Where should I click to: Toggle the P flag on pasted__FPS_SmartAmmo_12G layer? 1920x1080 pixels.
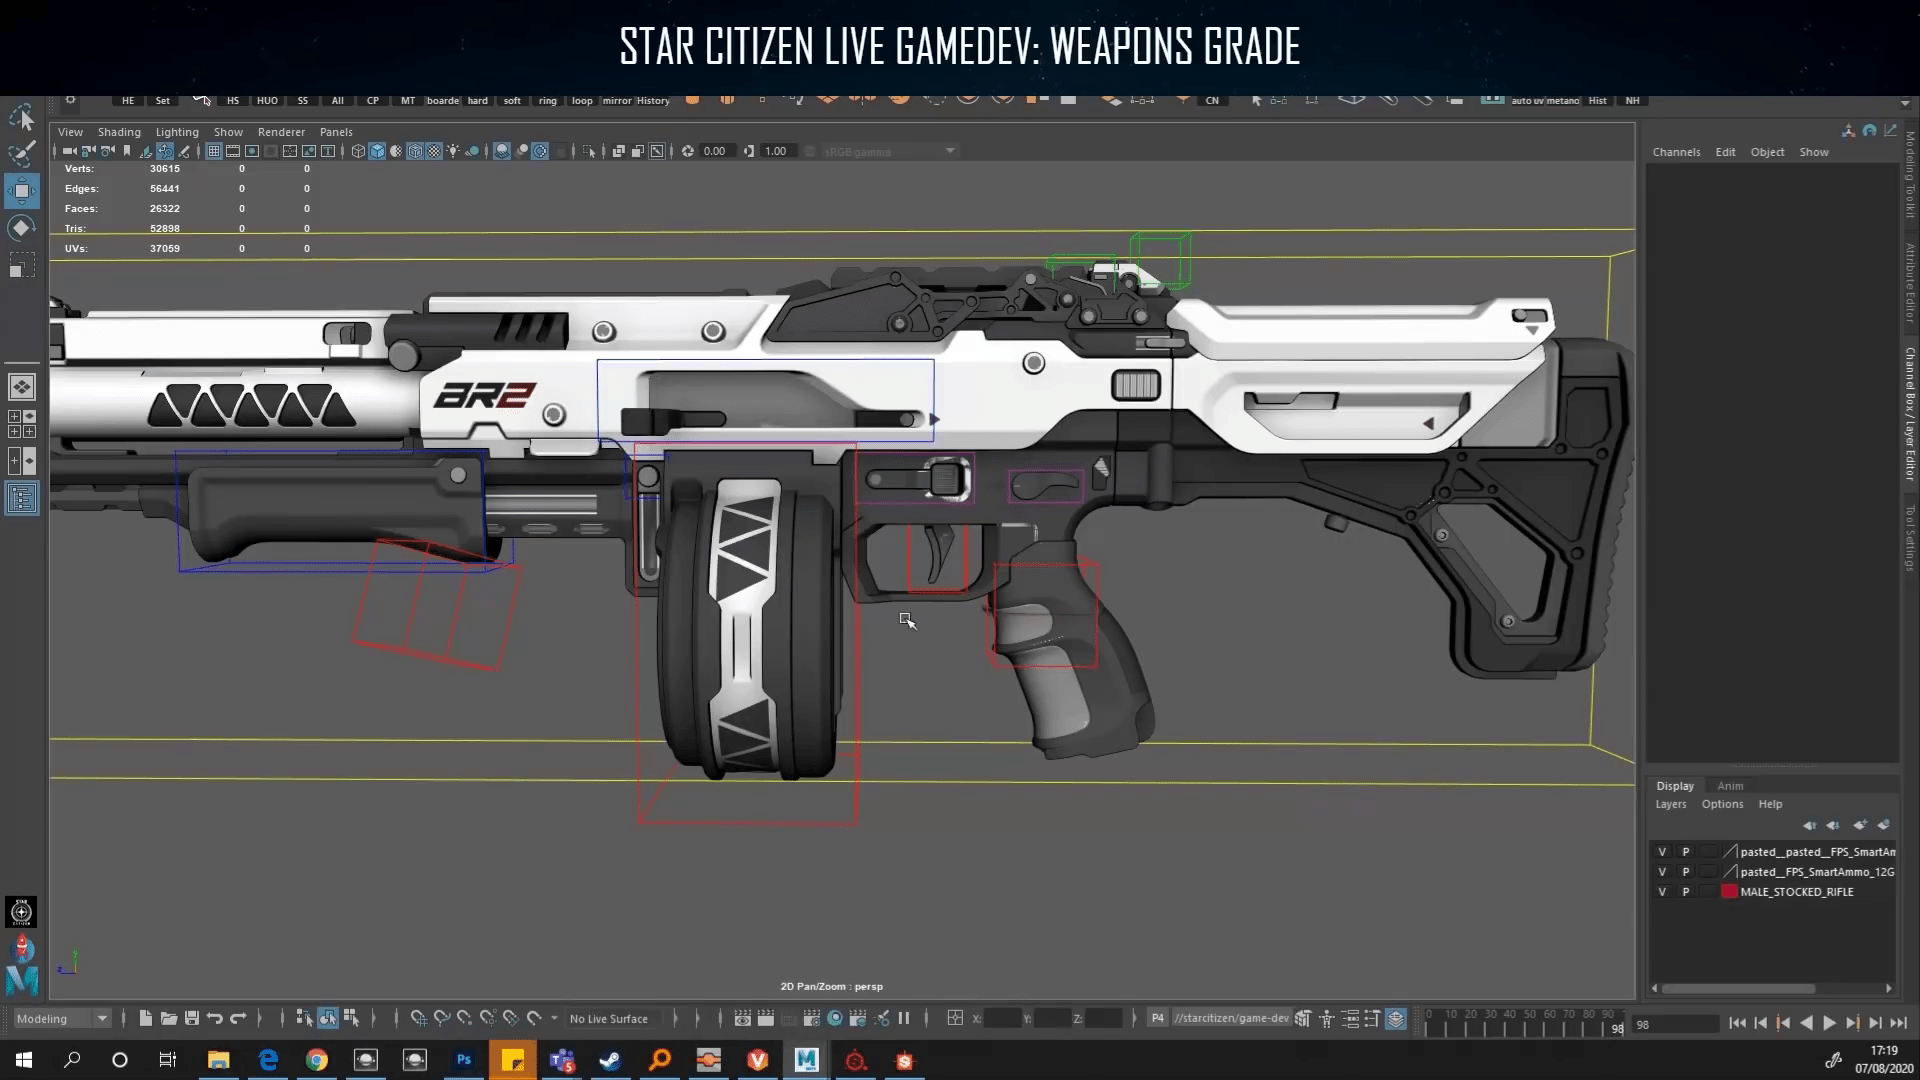[1686, 872]
